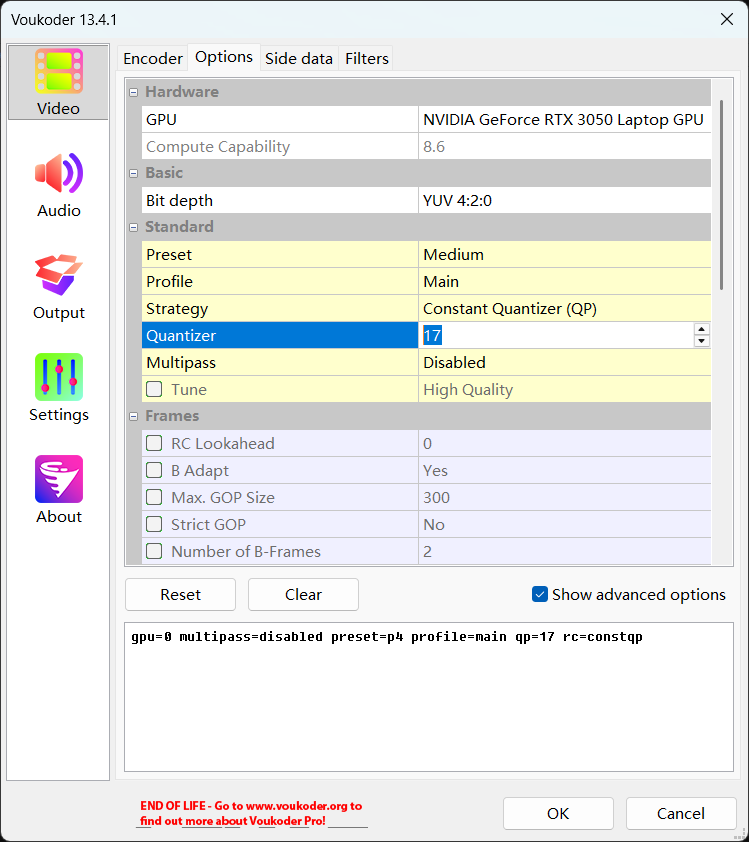
Task: Open the About section icon
Action: coord(59,479)
